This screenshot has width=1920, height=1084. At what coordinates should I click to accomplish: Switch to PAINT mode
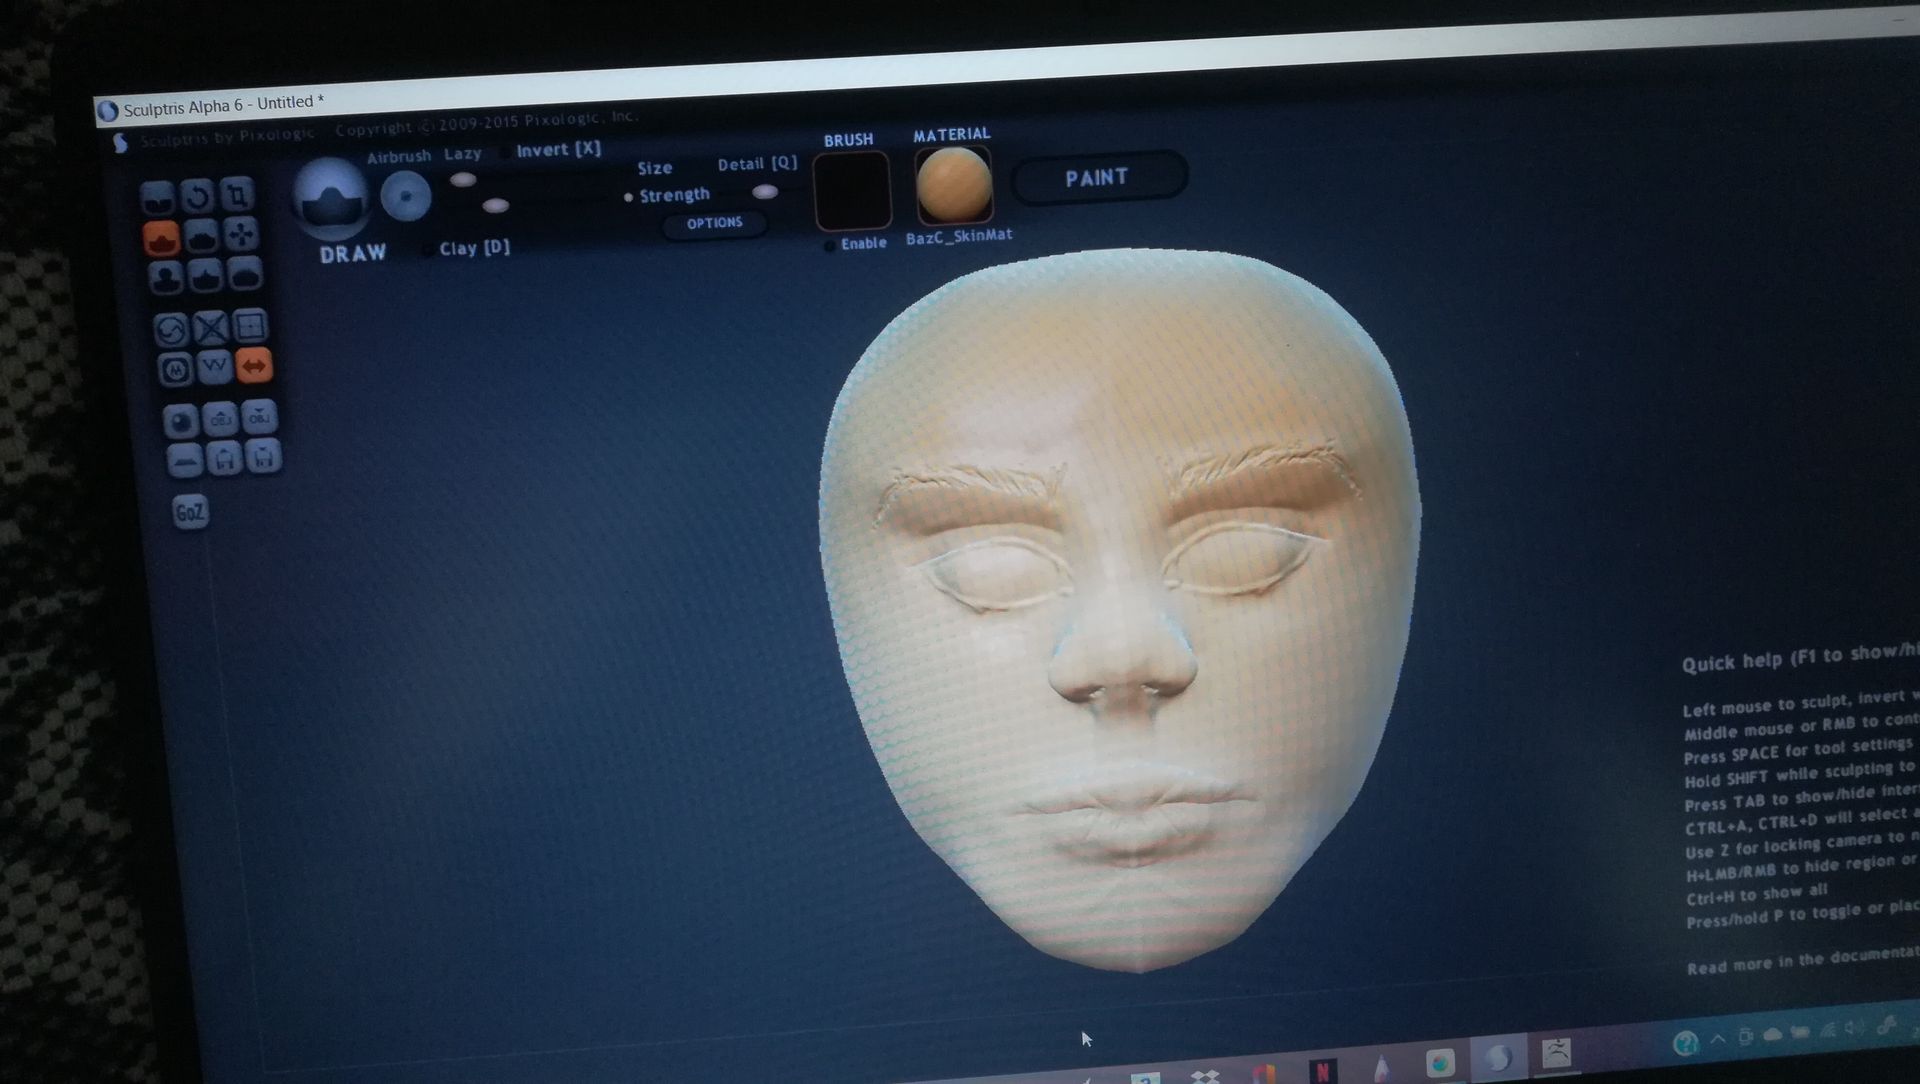pos(1098,178)
